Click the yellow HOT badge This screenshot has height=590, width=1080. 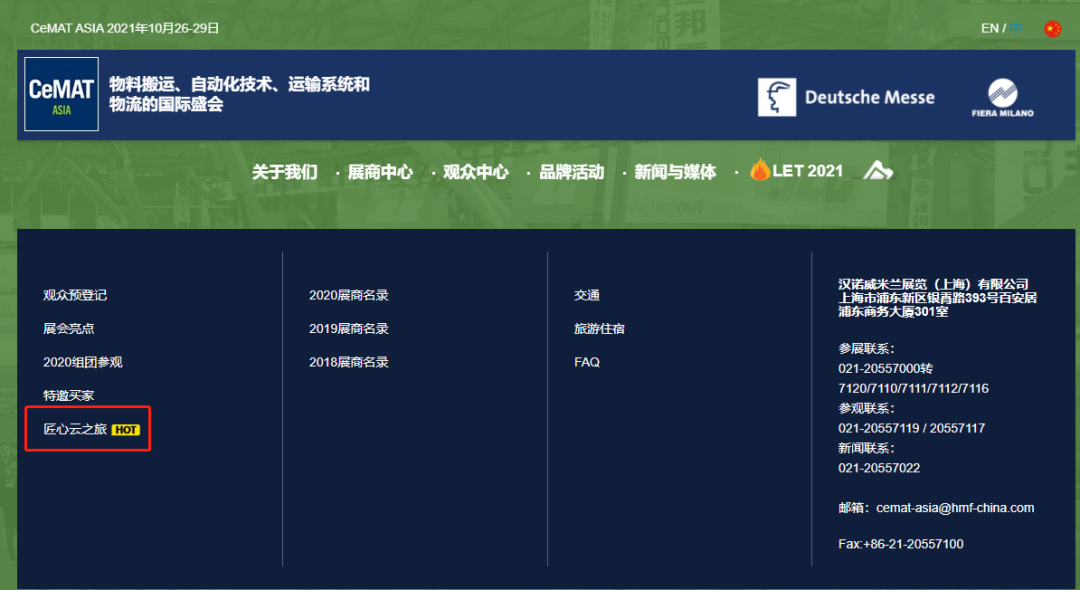coord(125,430)
